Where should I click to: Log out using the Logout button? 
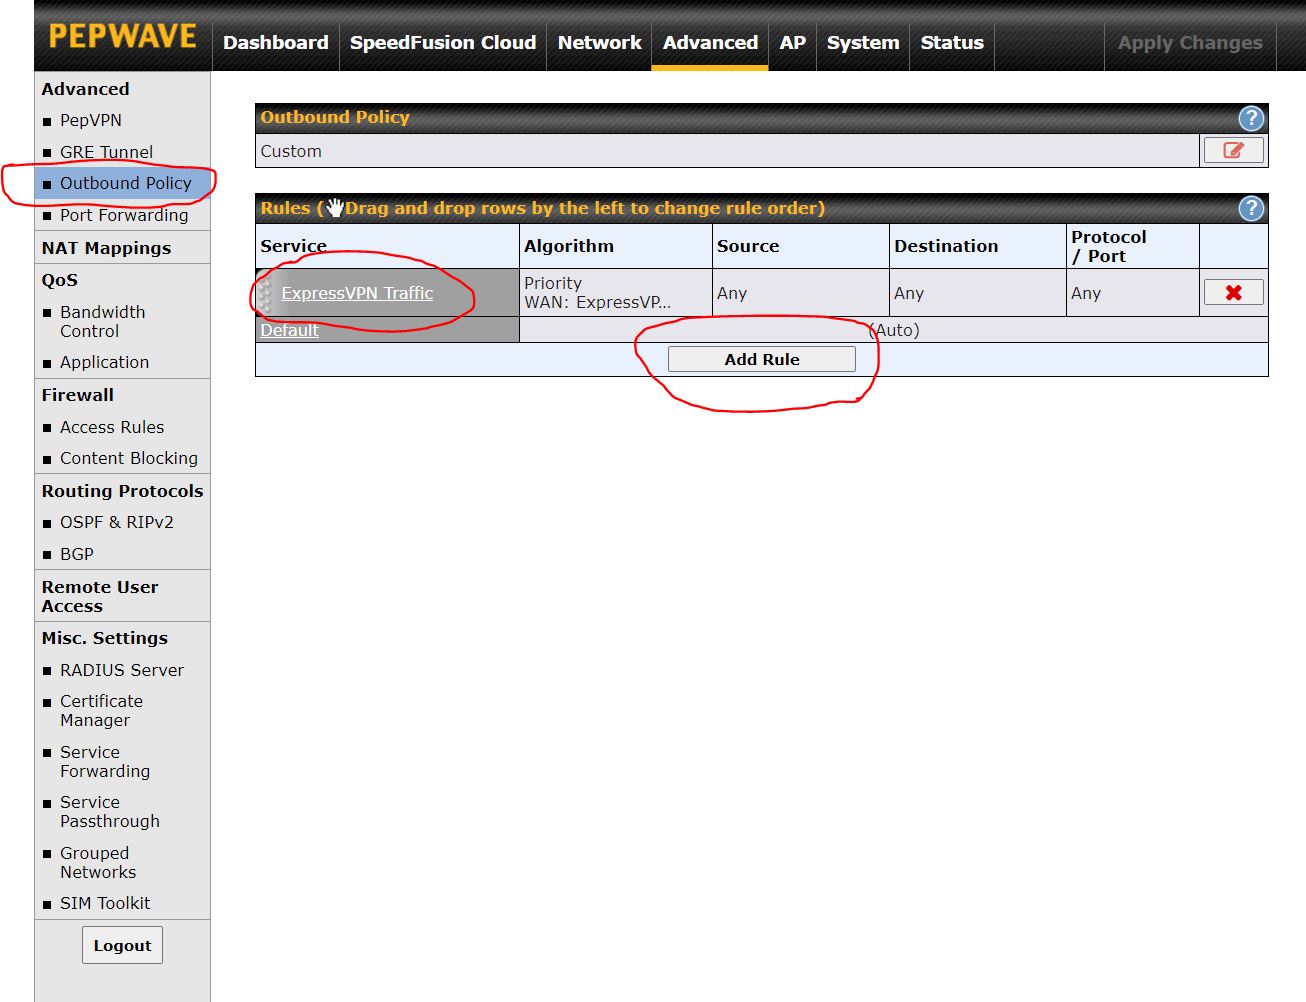122,946
